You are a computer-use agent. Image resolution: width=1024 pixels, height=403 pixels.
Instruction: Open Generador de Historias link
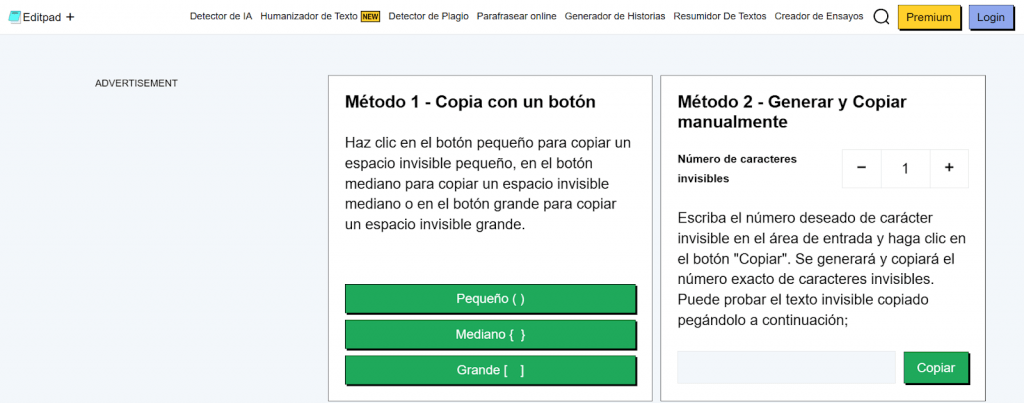point(615,17)
